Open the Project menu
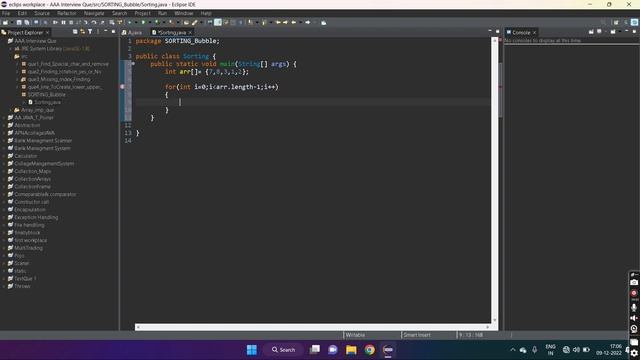 tap(142, 13)
